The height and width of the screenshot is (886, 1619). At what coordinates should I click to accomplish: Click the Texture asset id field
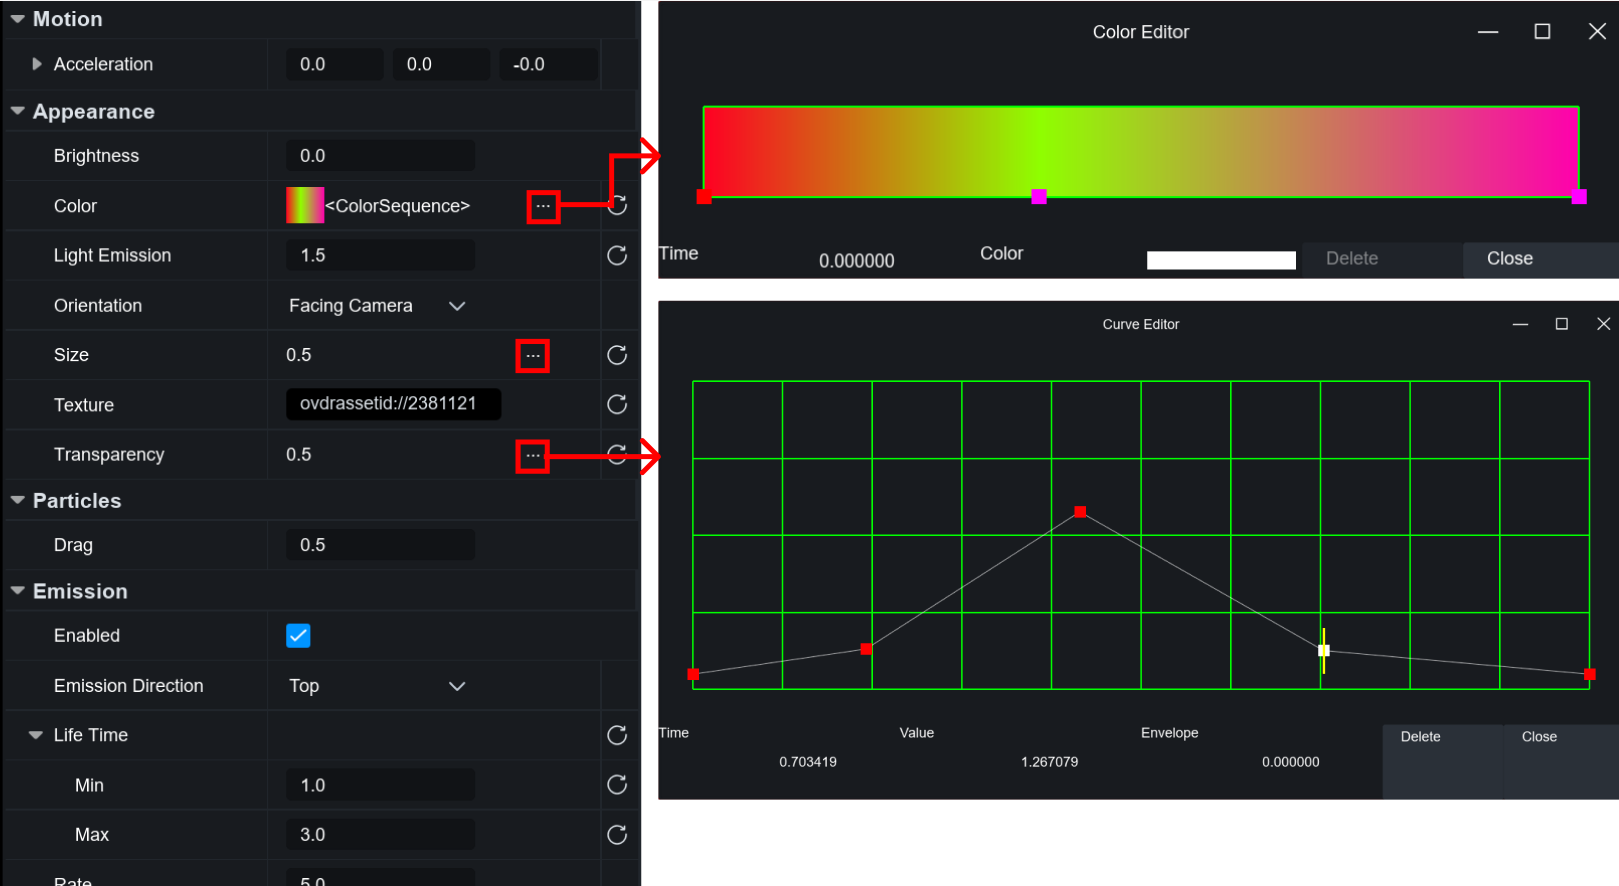pyautogui.click(x=392, y=404)
